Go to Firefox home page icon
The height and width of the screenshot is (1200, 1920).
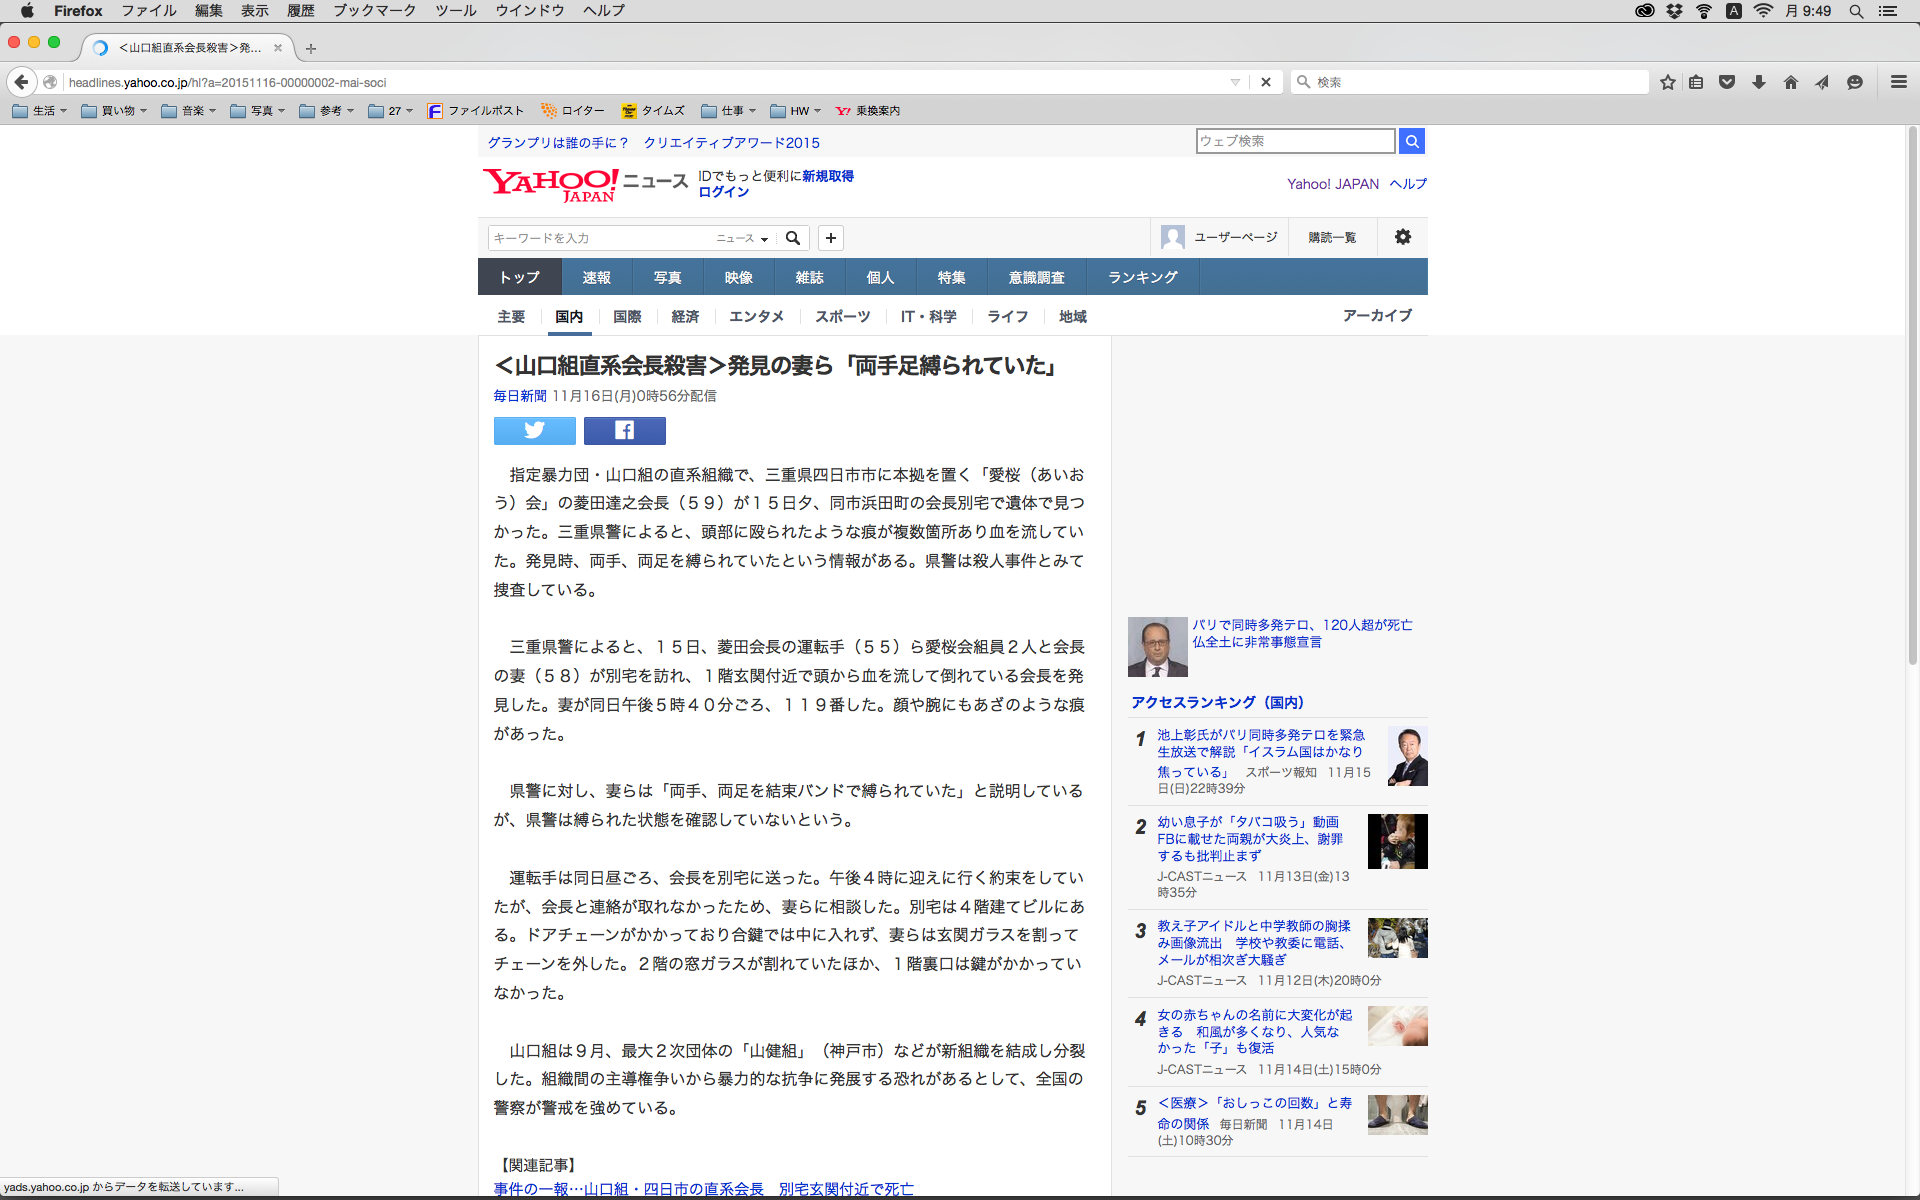pyautogui.click(x=1790, y=82)
